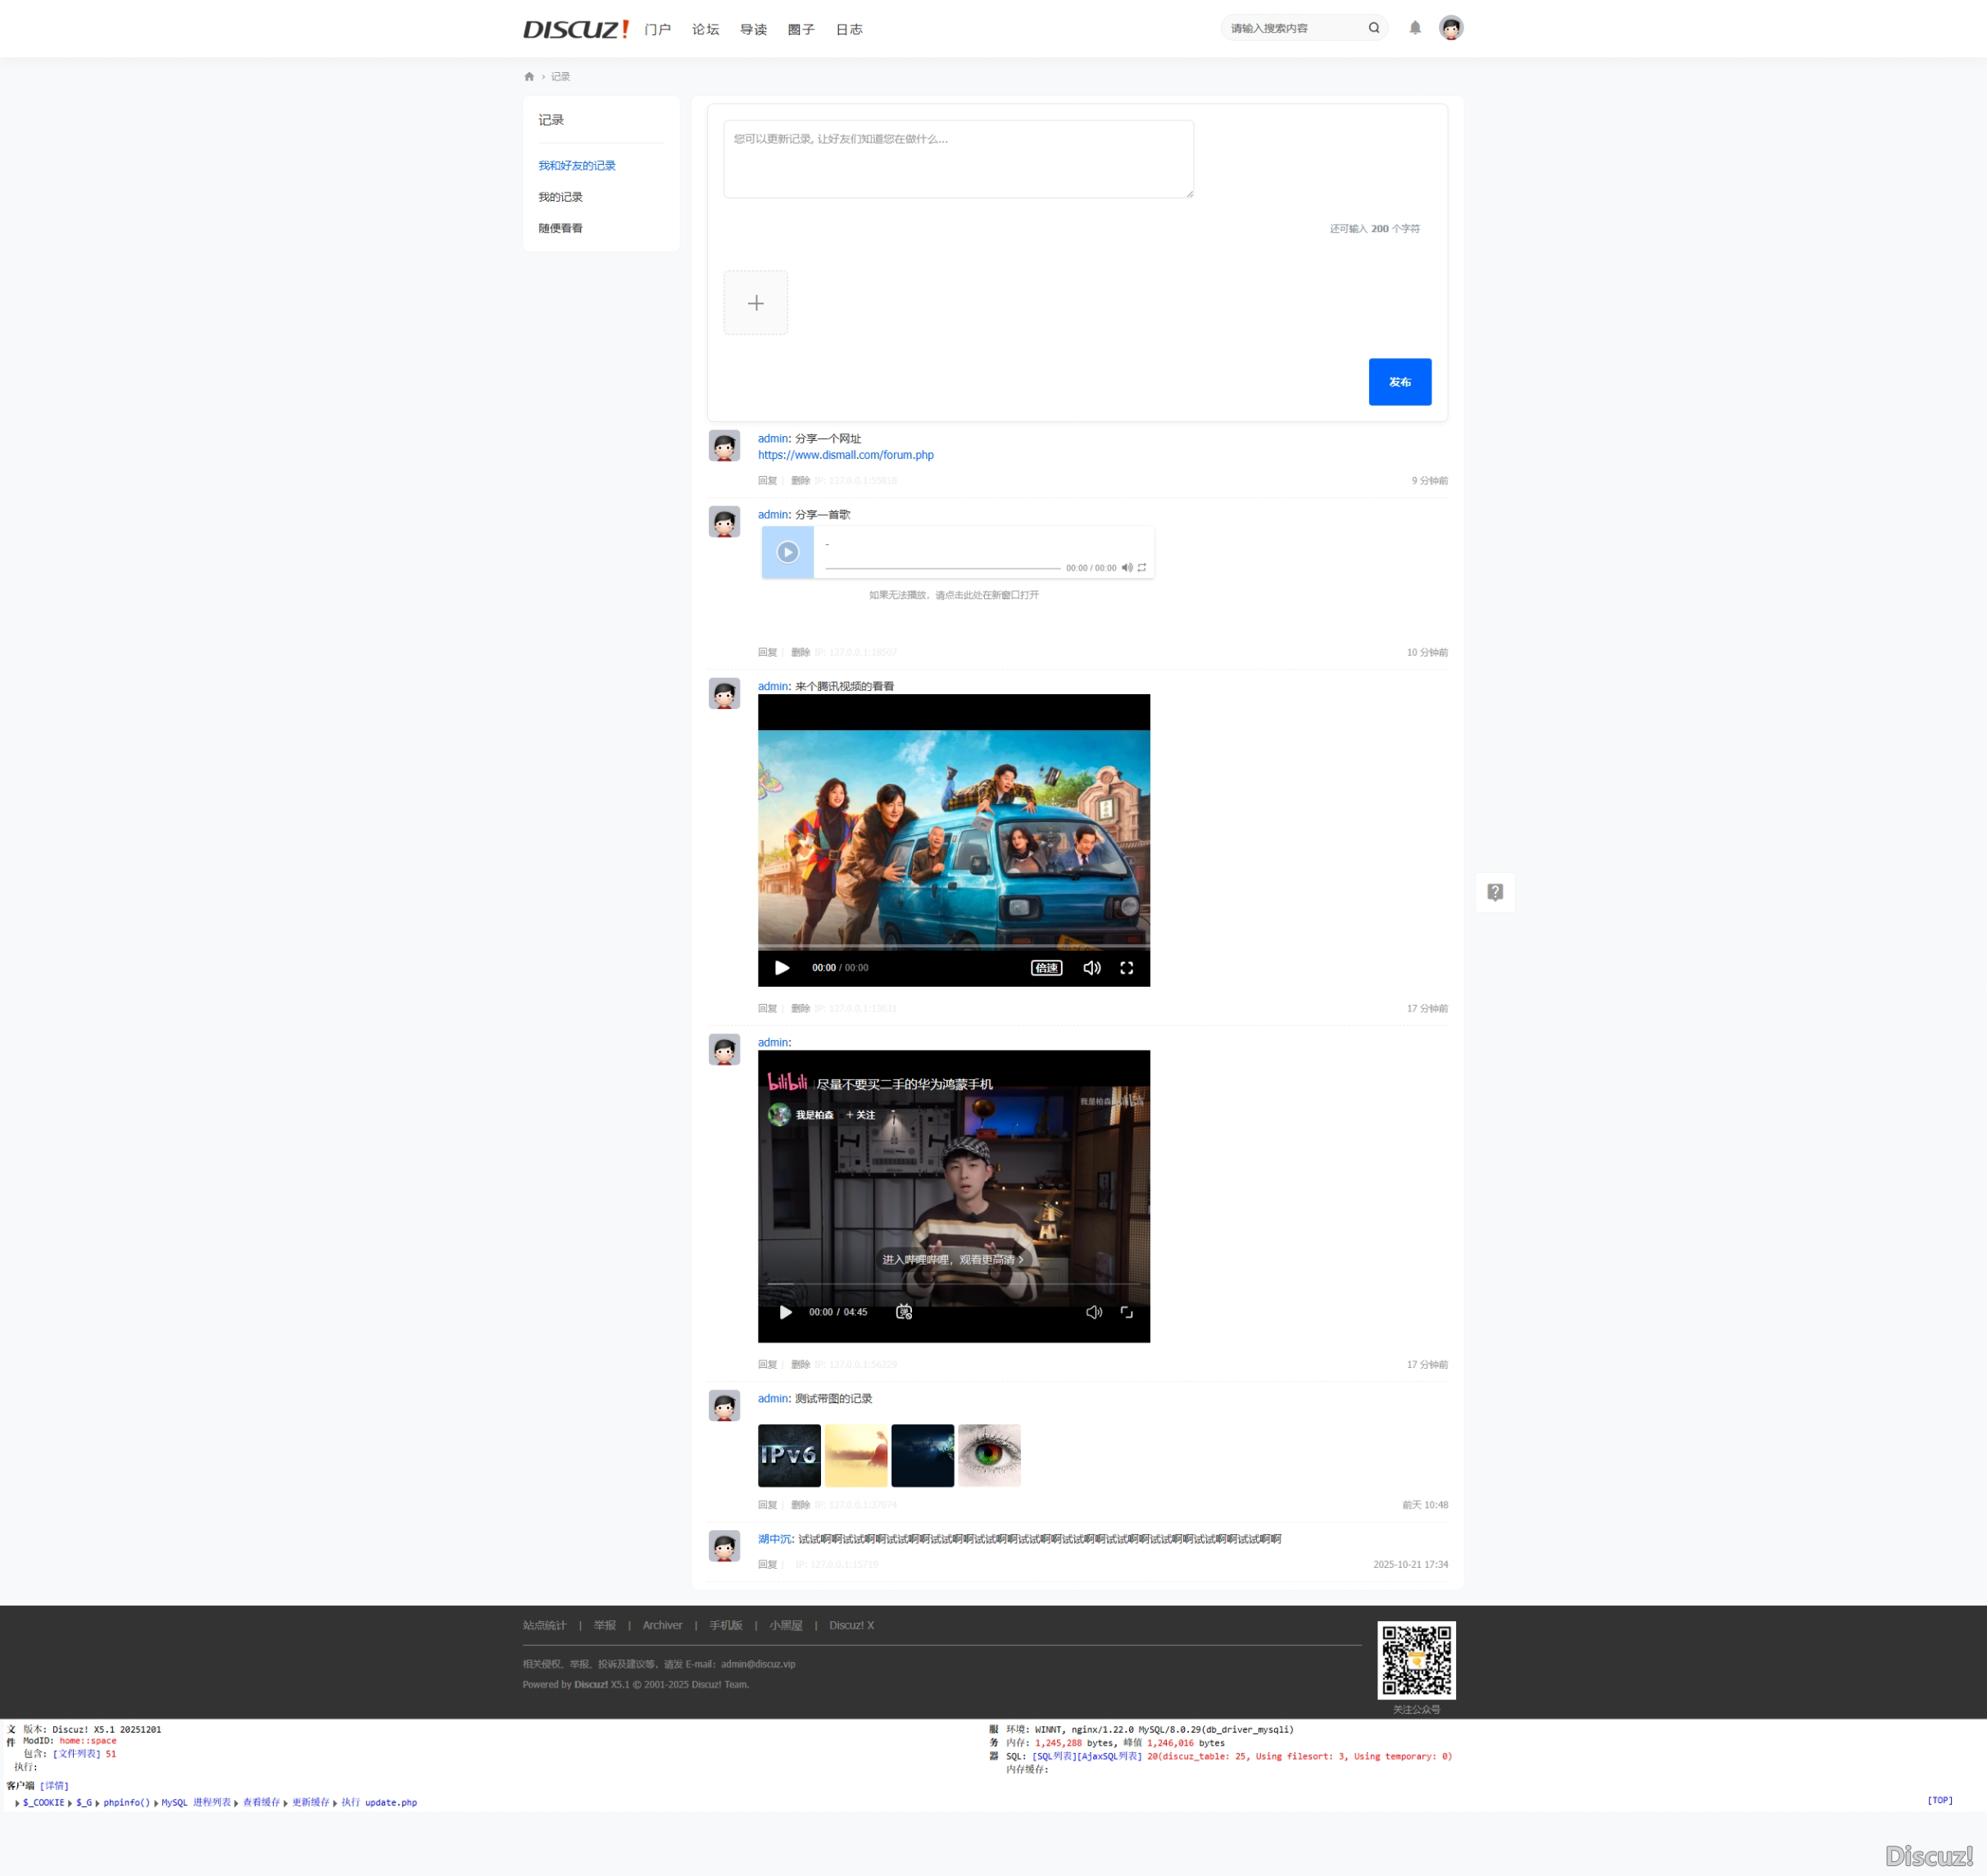Click the search magnifier icon

point(1373,28)
